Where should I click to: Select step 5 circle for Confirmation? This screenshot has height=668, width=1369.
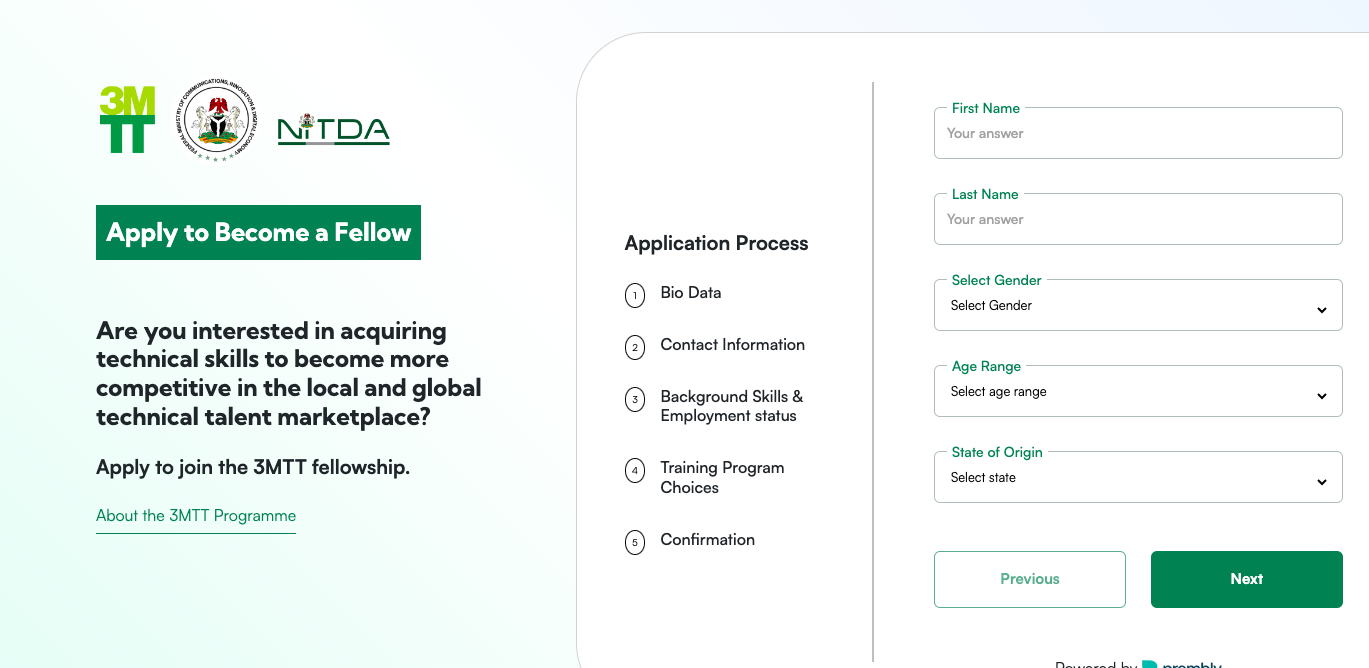(x=635, y=542)
